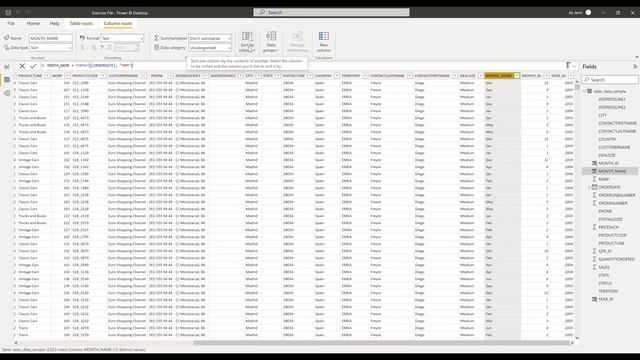Viewport: 640px width, 360px height.
Task: Expand the formula bar with the chevron
Action: tap(574, 66)
